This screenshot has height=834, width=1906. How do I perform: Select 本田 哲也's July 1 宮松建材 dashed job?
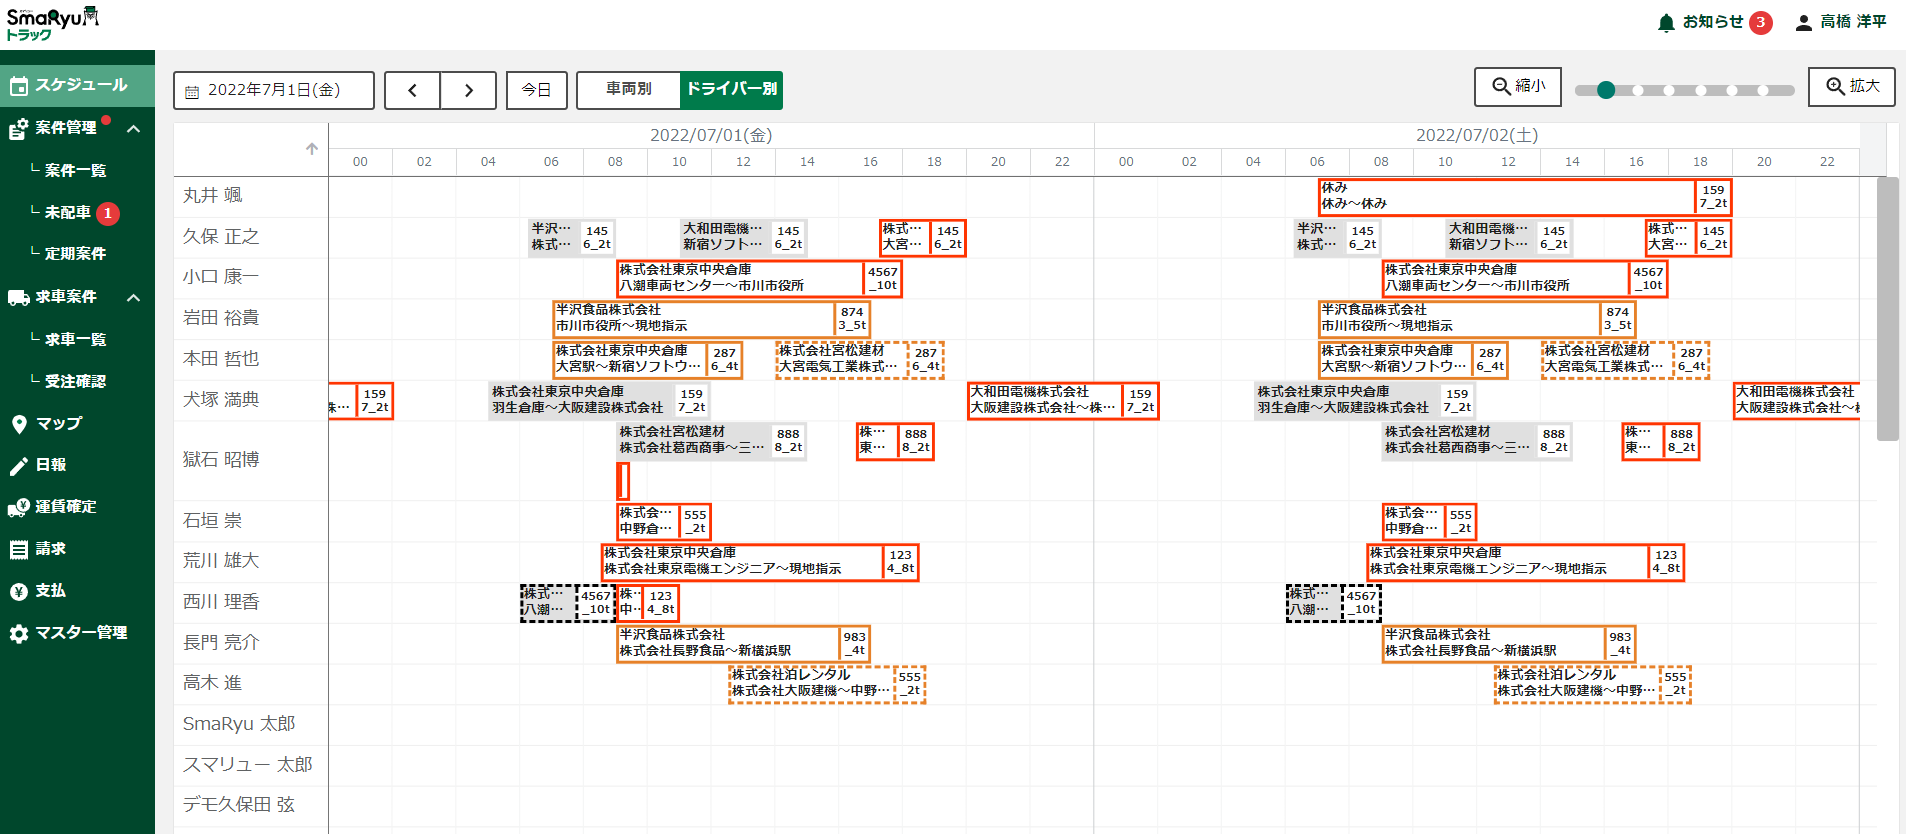point(860,359)
